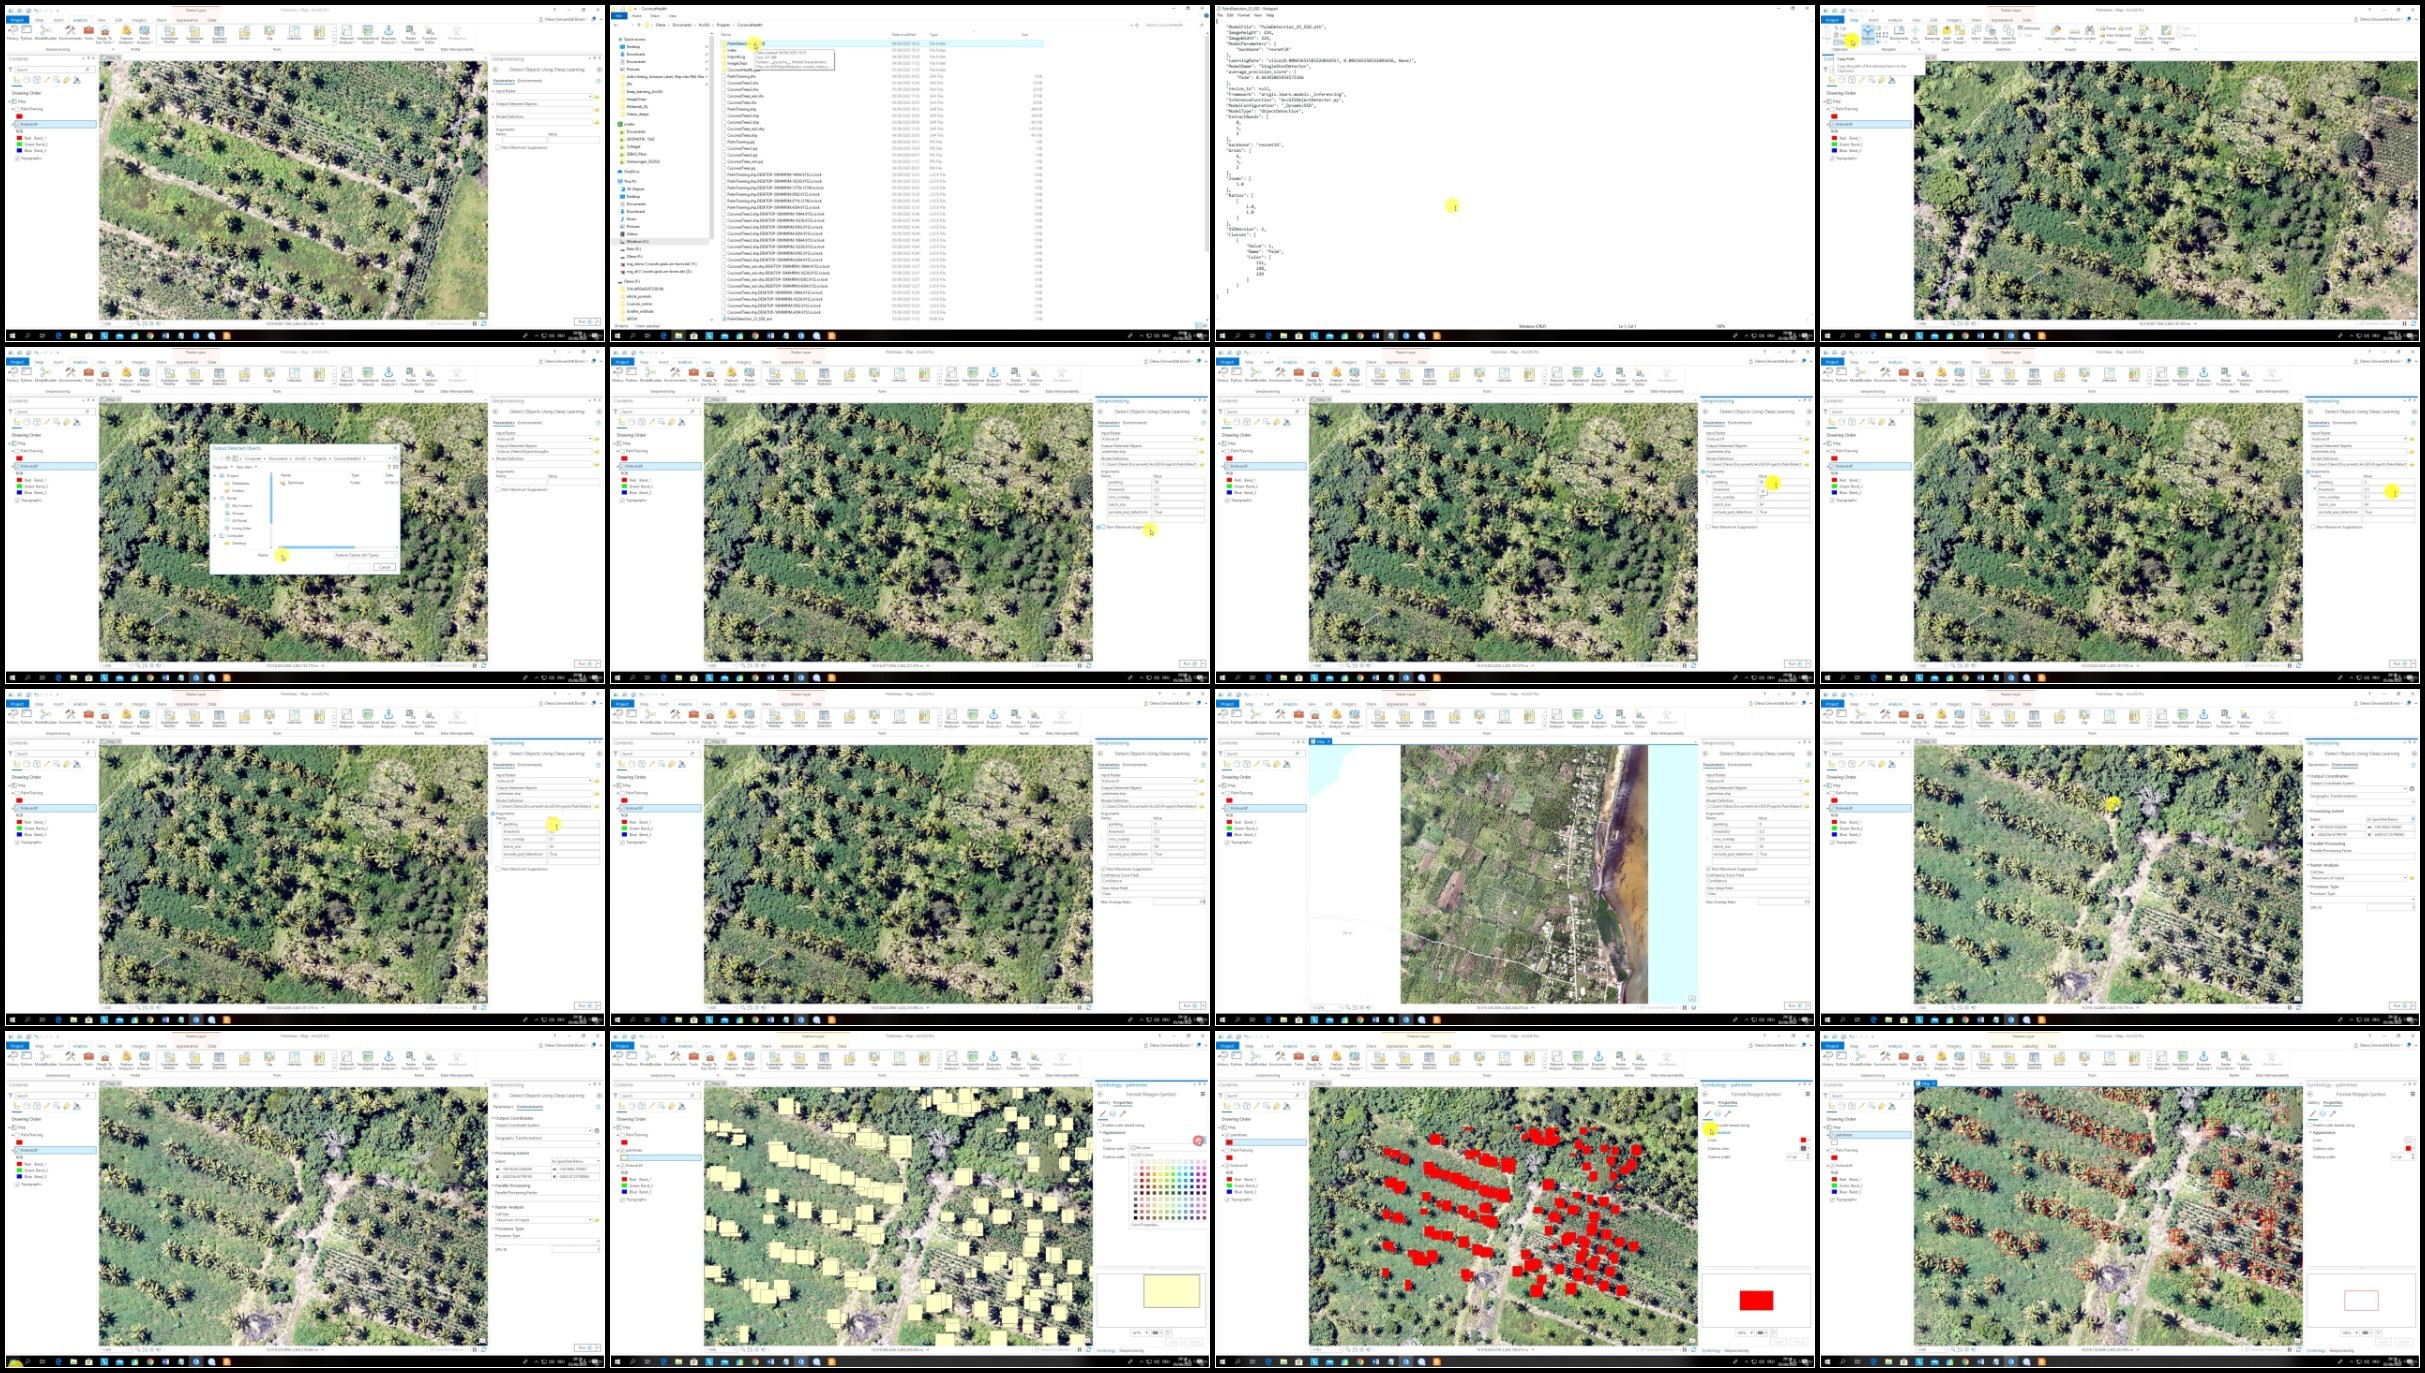
Task: In coastline frame, pause drawing in status bar
Action: pos(1685,1007)
